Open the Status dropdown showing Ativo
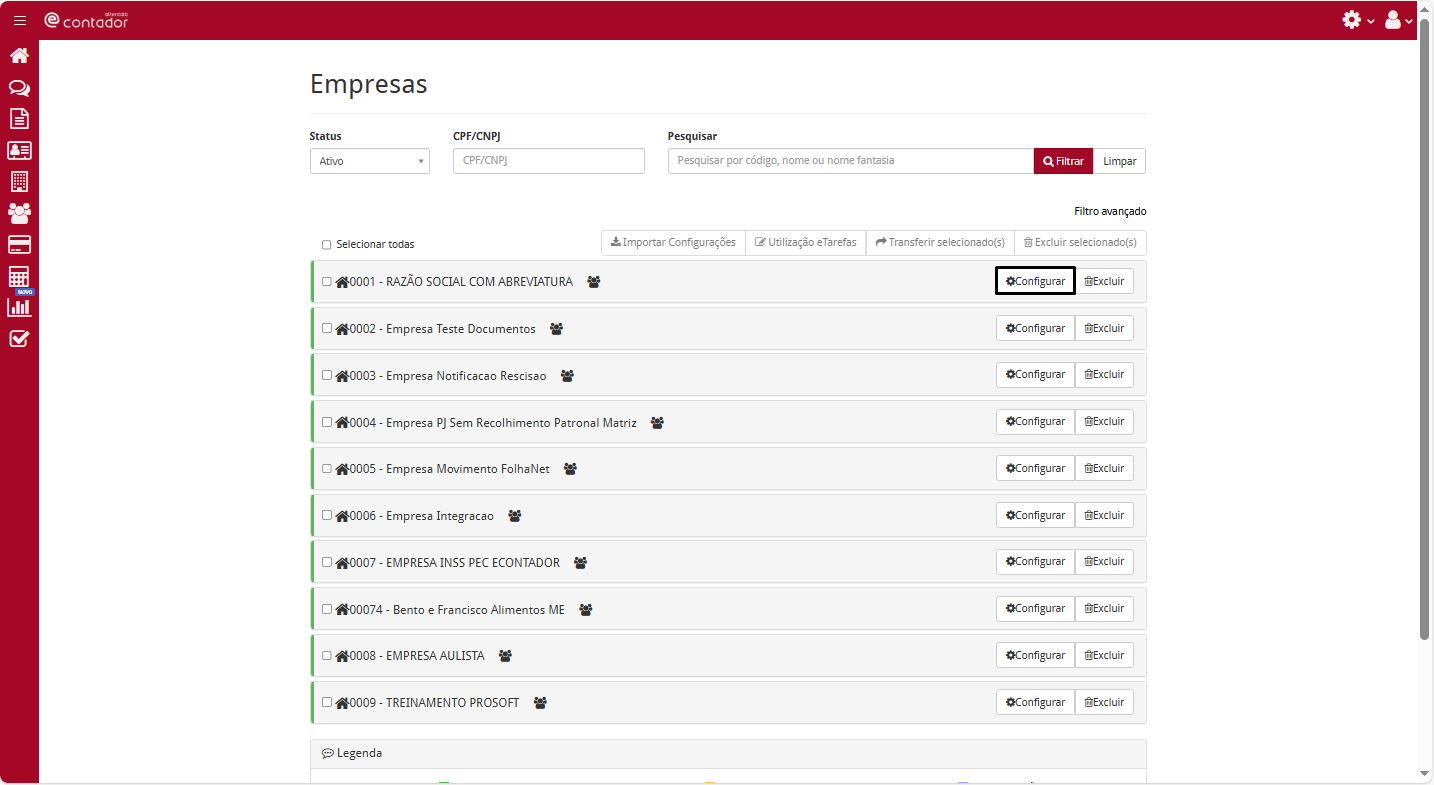The height and width of the screenshot is (785, 1434). pyautogui.click(x=370, y=161)
